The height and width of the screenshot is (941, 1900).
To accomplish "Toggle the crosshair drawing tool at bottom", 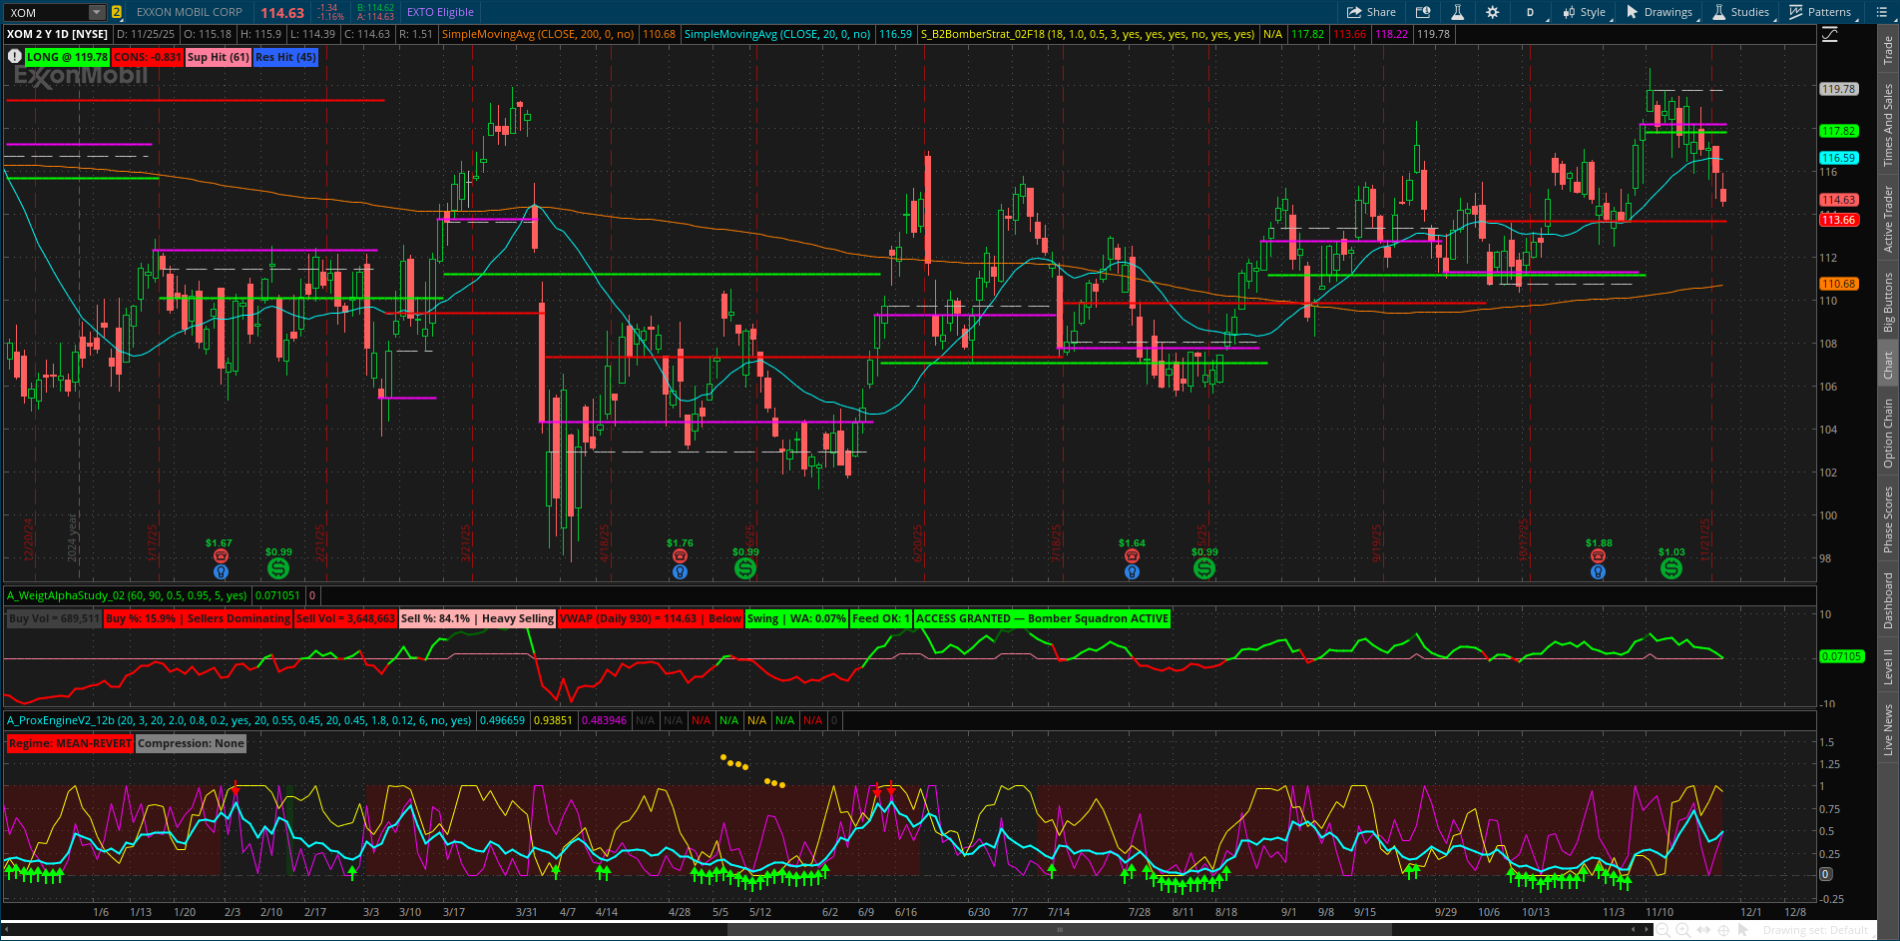I will pos(1725,930).
